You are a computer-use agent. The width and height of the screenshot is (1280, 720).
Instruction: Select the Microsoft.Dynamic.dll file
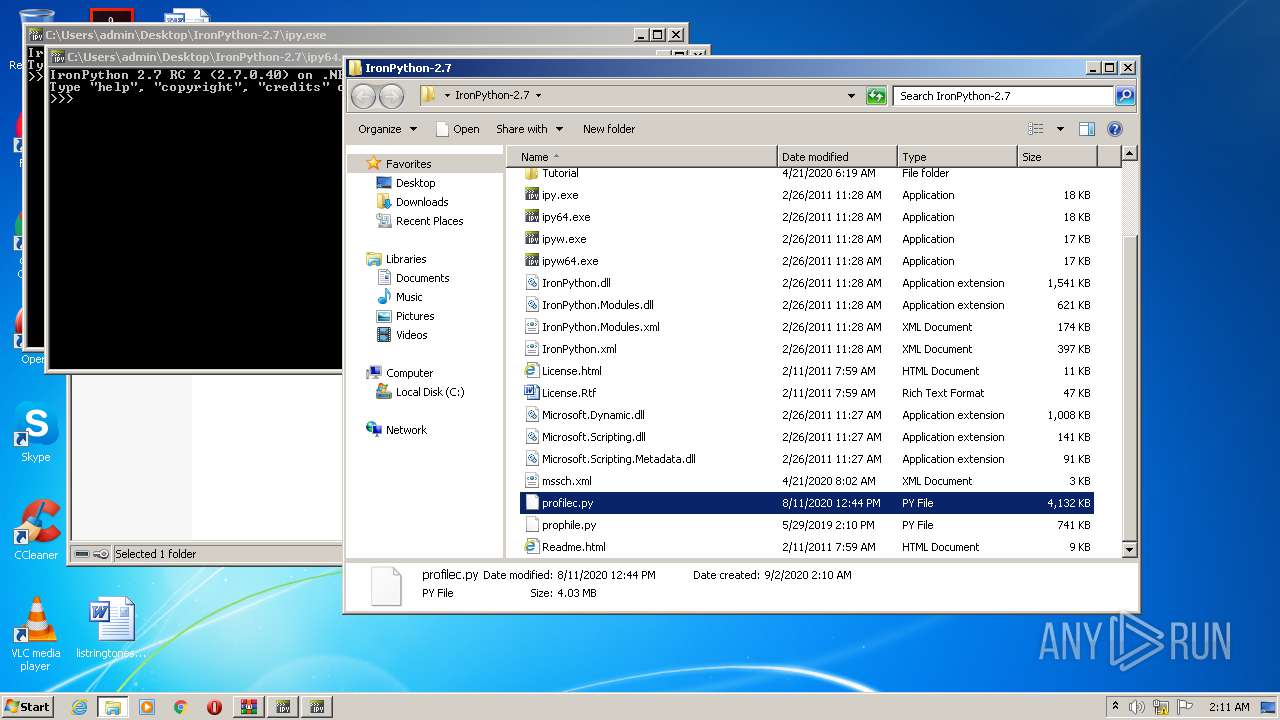tap(593, 415)
